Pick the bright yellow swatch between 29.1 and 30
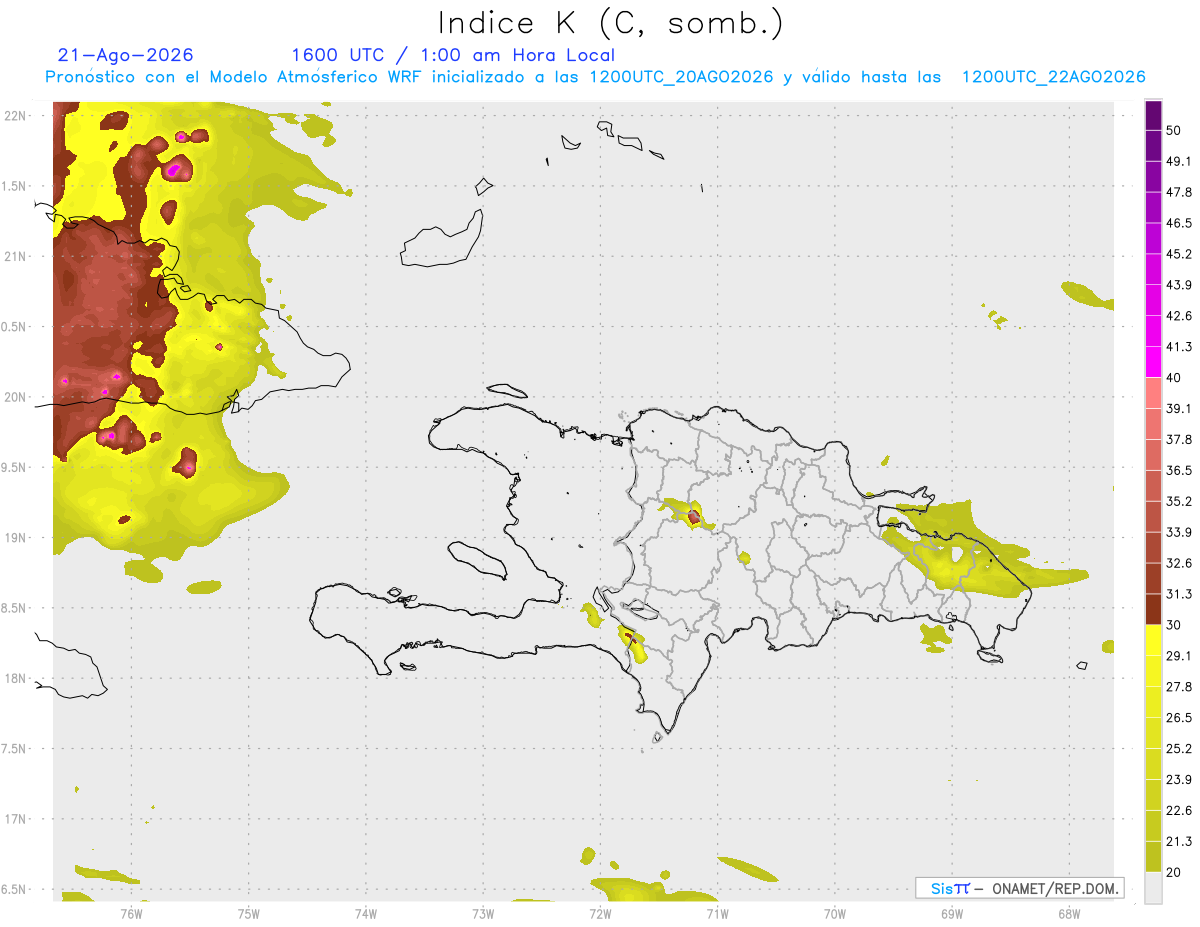The height and width of the screenshot is (927, 1200). coord(1153,640)
